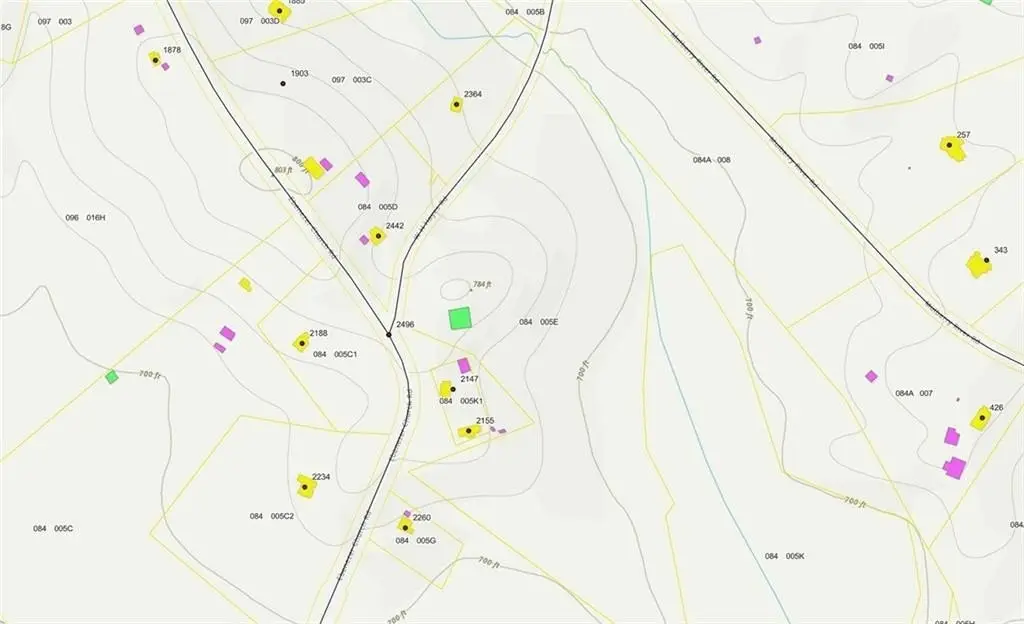Click the parcel label 084 005E
This screenshot has width=1024, height=624.
[x=538, y=322]
